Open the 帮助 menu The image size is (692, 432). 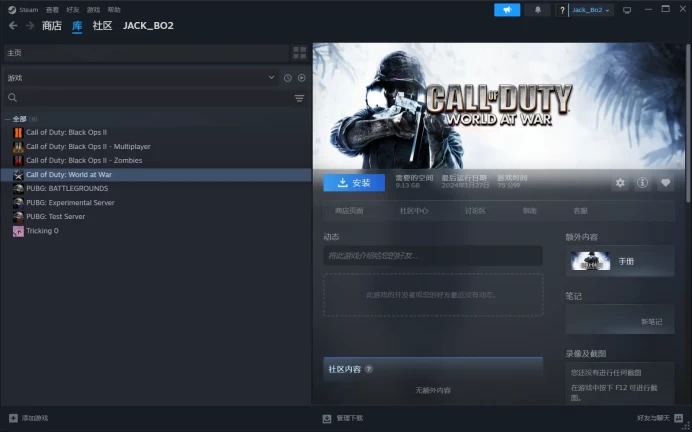coord(114,10)
